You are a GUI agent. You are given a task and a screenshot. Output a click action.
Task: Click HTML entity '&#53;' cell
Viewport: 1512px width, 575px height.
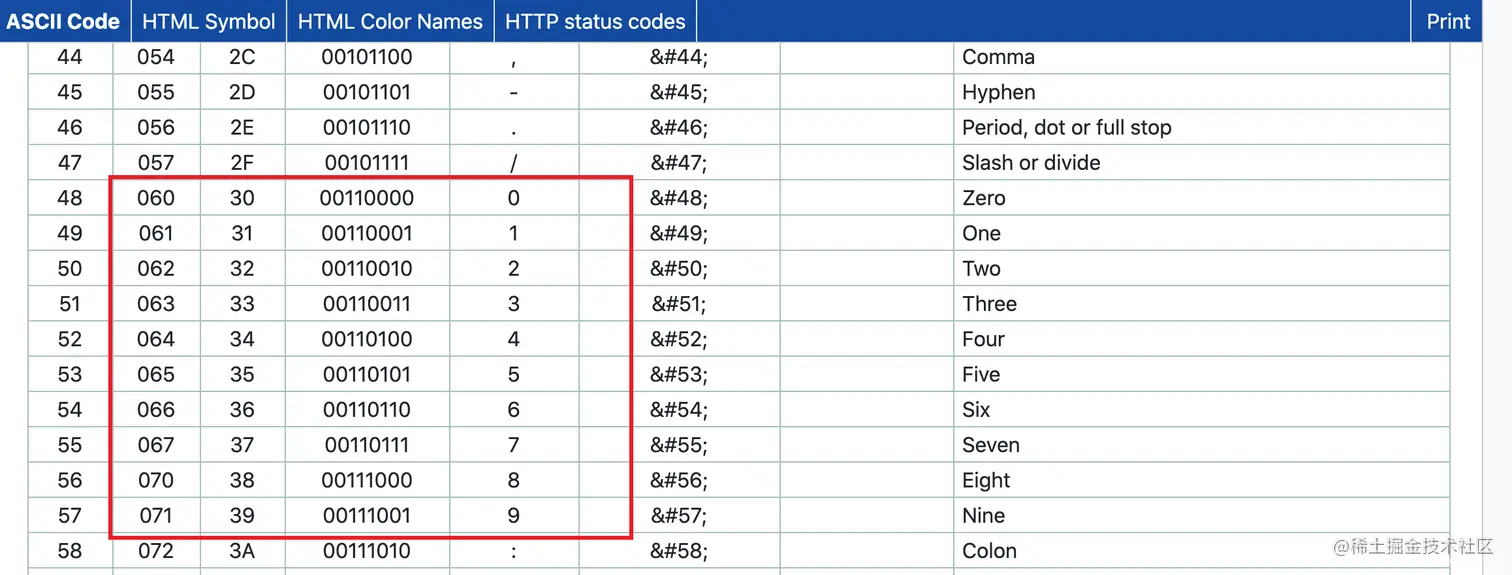coord(679,374)
